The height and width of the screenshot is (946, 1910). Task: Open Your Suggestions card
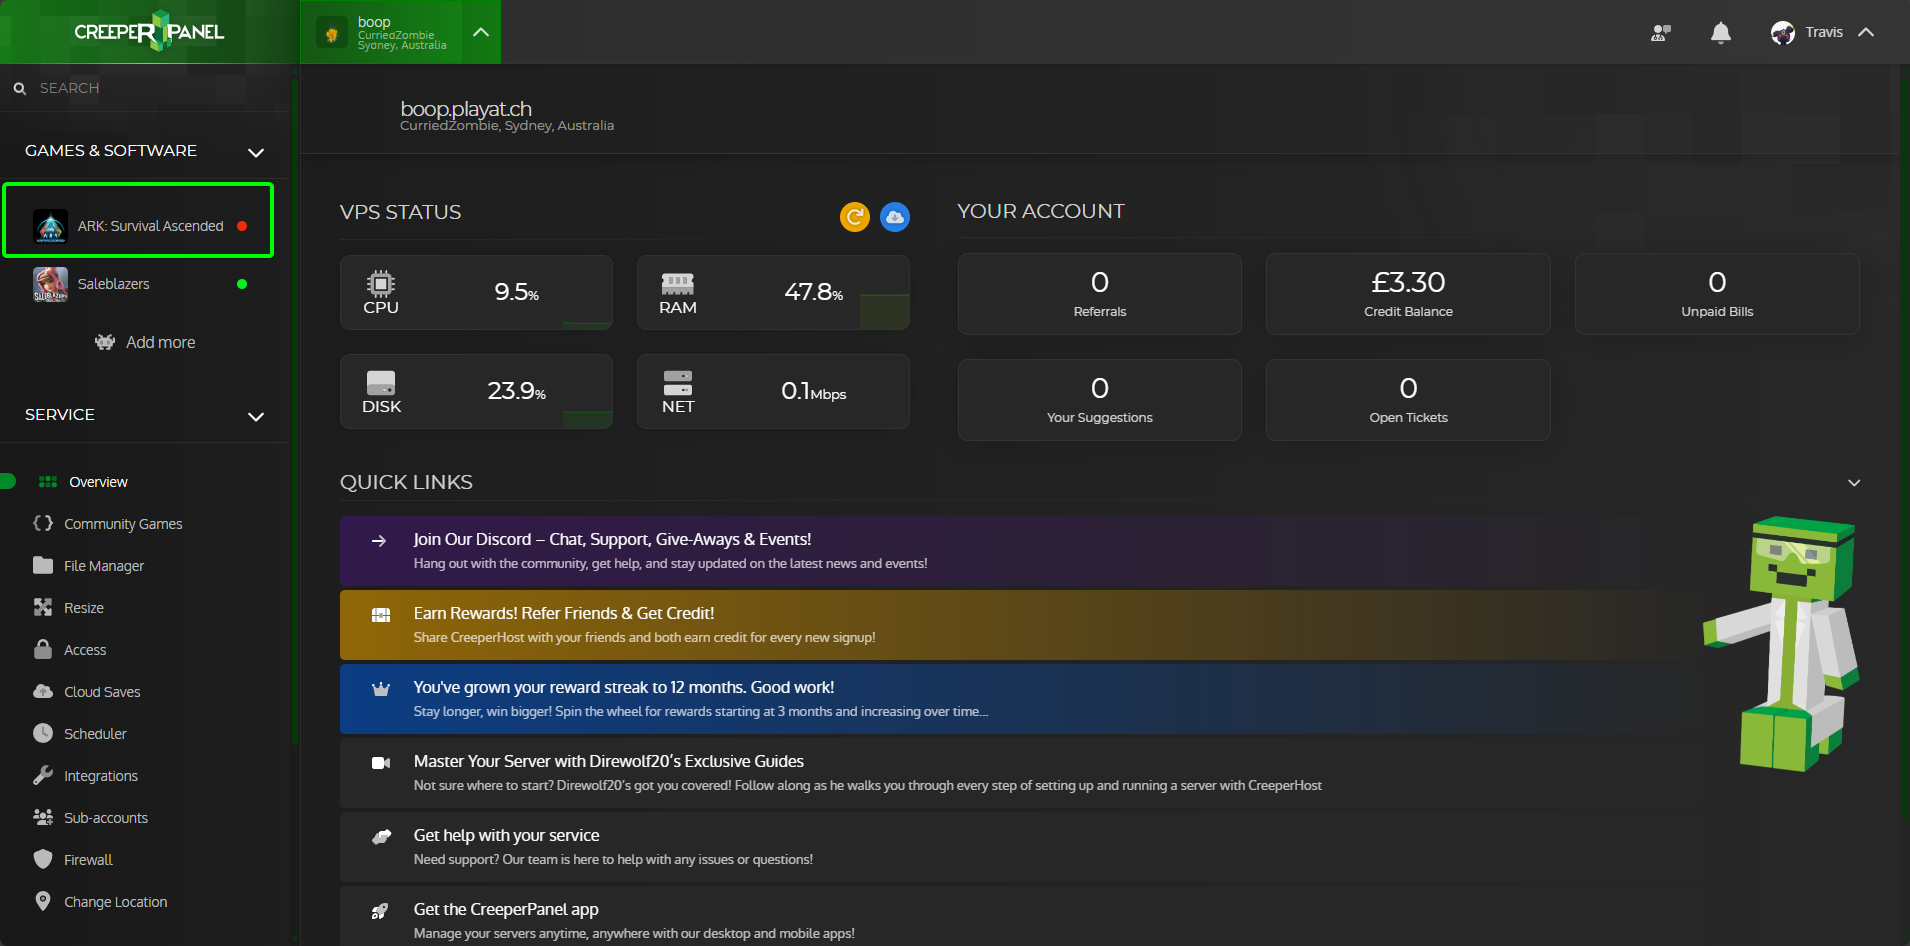click(x=1100, y=400)
